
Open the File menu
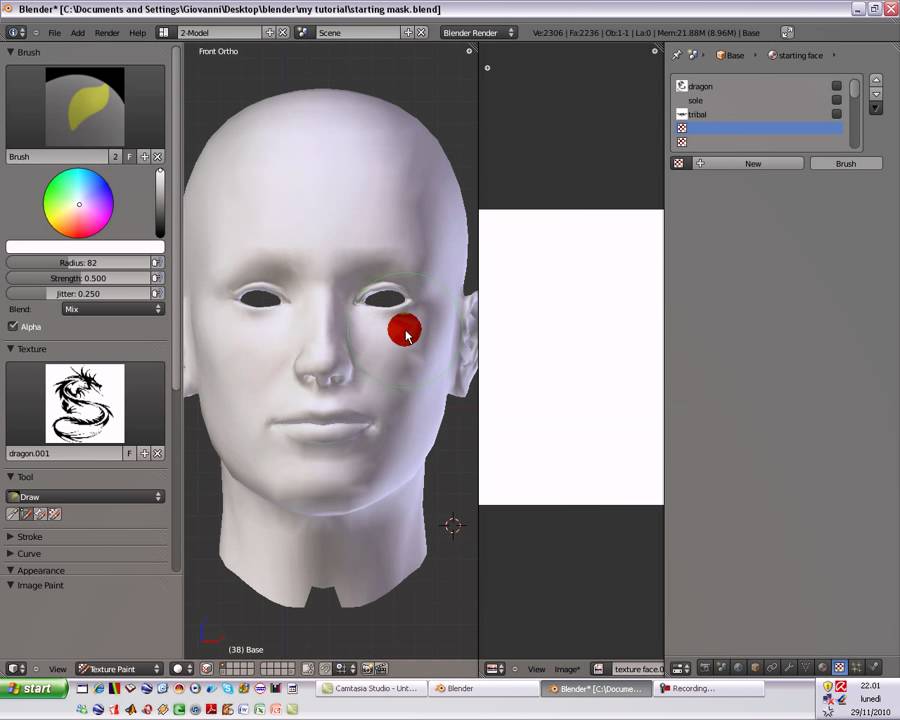55,33
